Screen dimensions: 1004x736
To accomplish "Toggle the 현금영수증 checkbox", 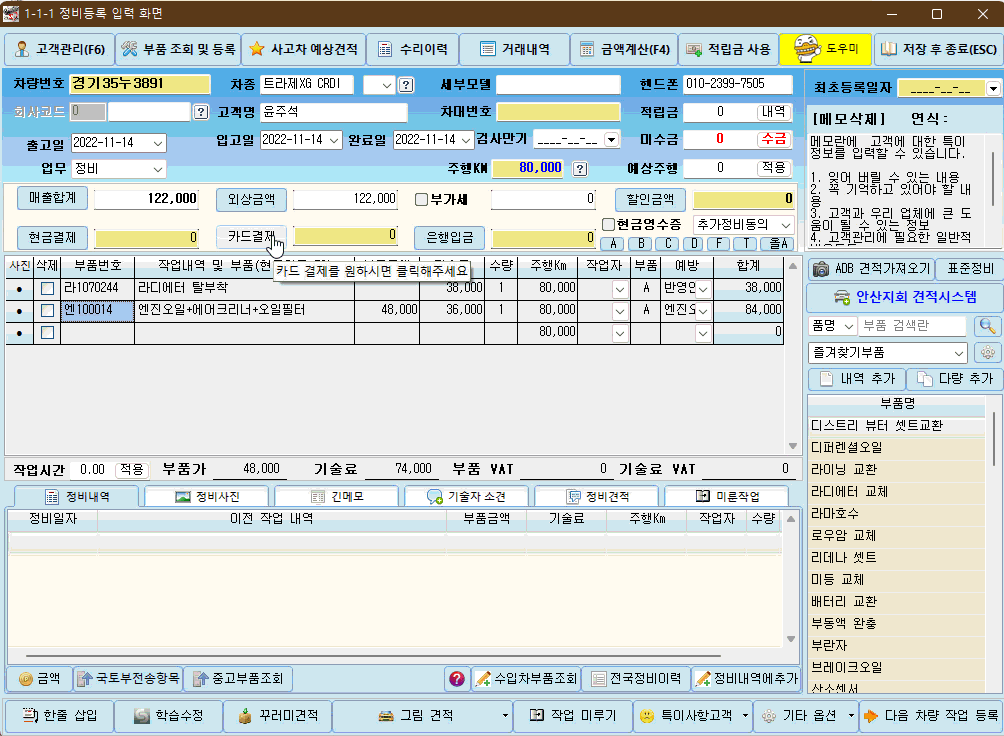I will pos(609,224).
